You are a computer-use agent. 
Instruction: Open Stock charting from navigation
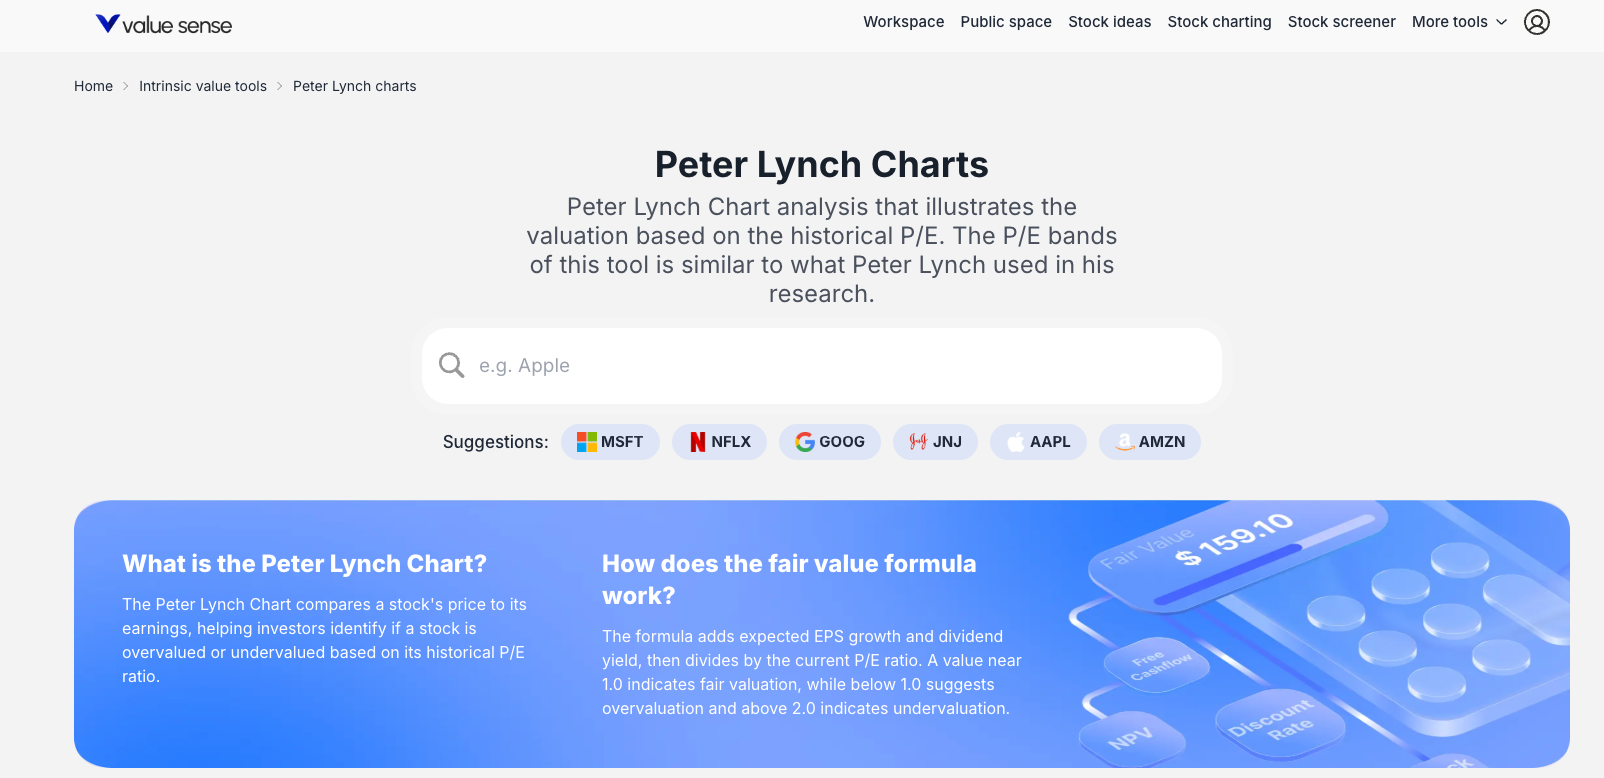[1220, 22]
